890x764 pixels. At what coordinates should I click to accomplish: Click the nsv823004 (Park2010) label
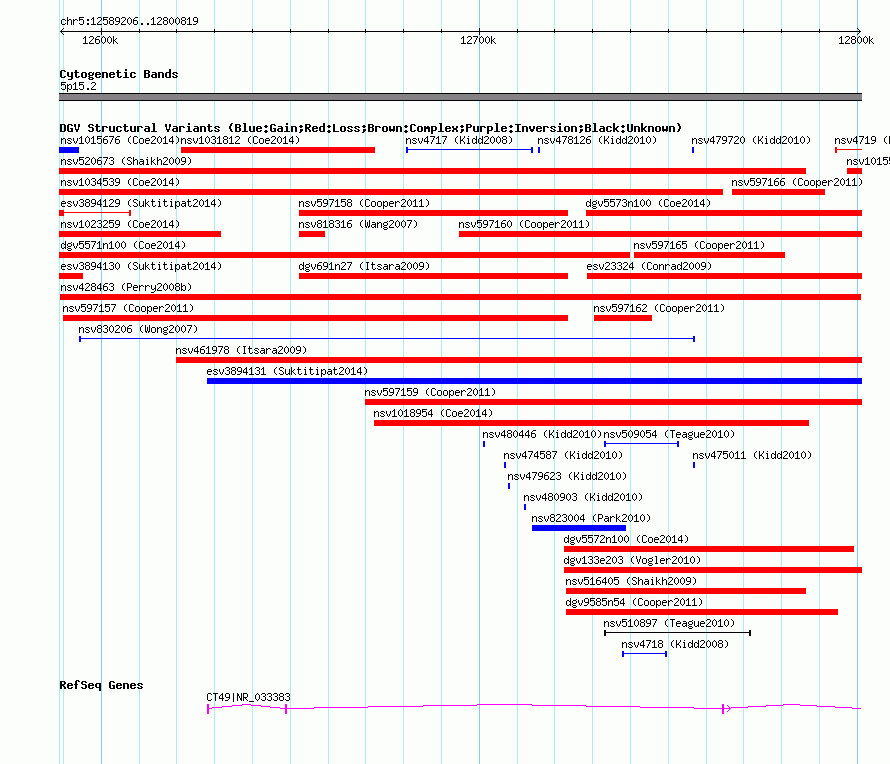point(591,518)
